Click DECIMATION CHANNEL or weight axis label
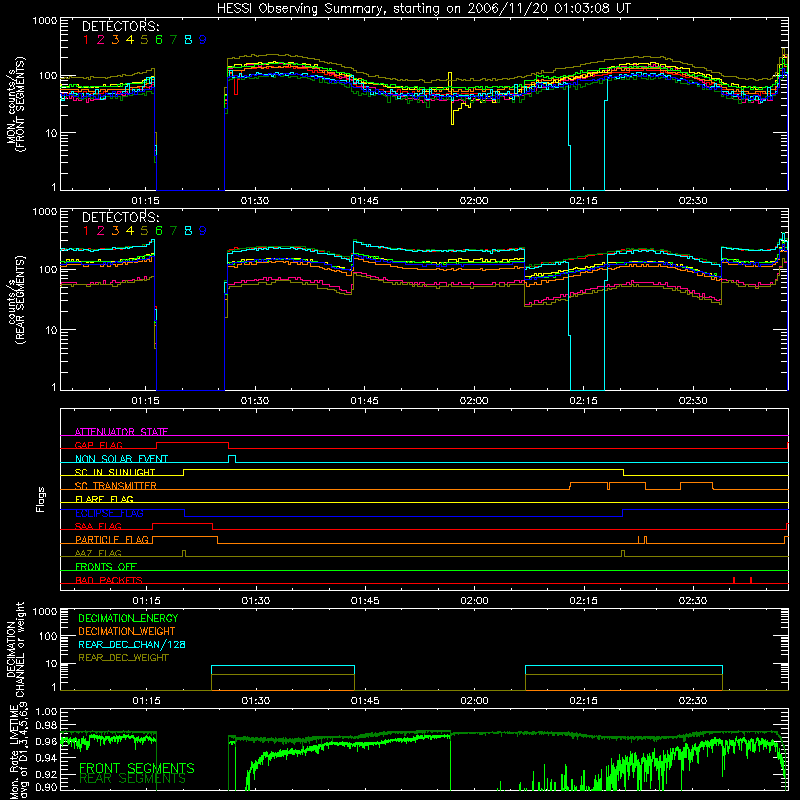The height and width of the screenshot is (800, 800). click(15, 649)
